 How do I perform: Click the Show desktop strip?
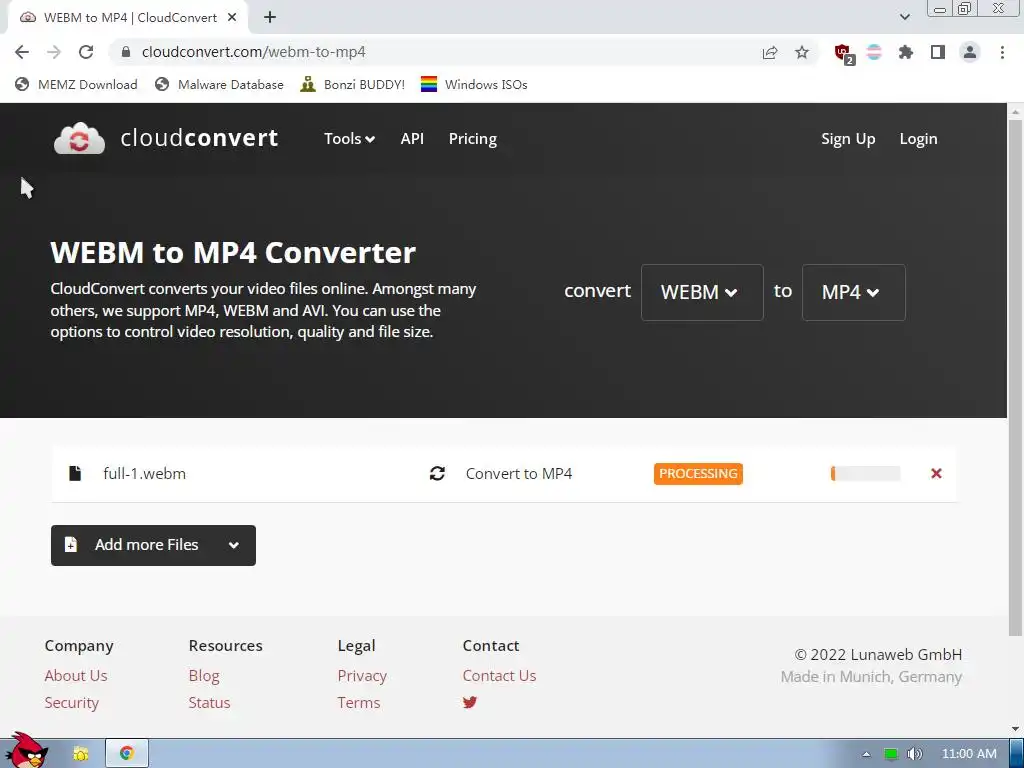(x=1016, y=754)
